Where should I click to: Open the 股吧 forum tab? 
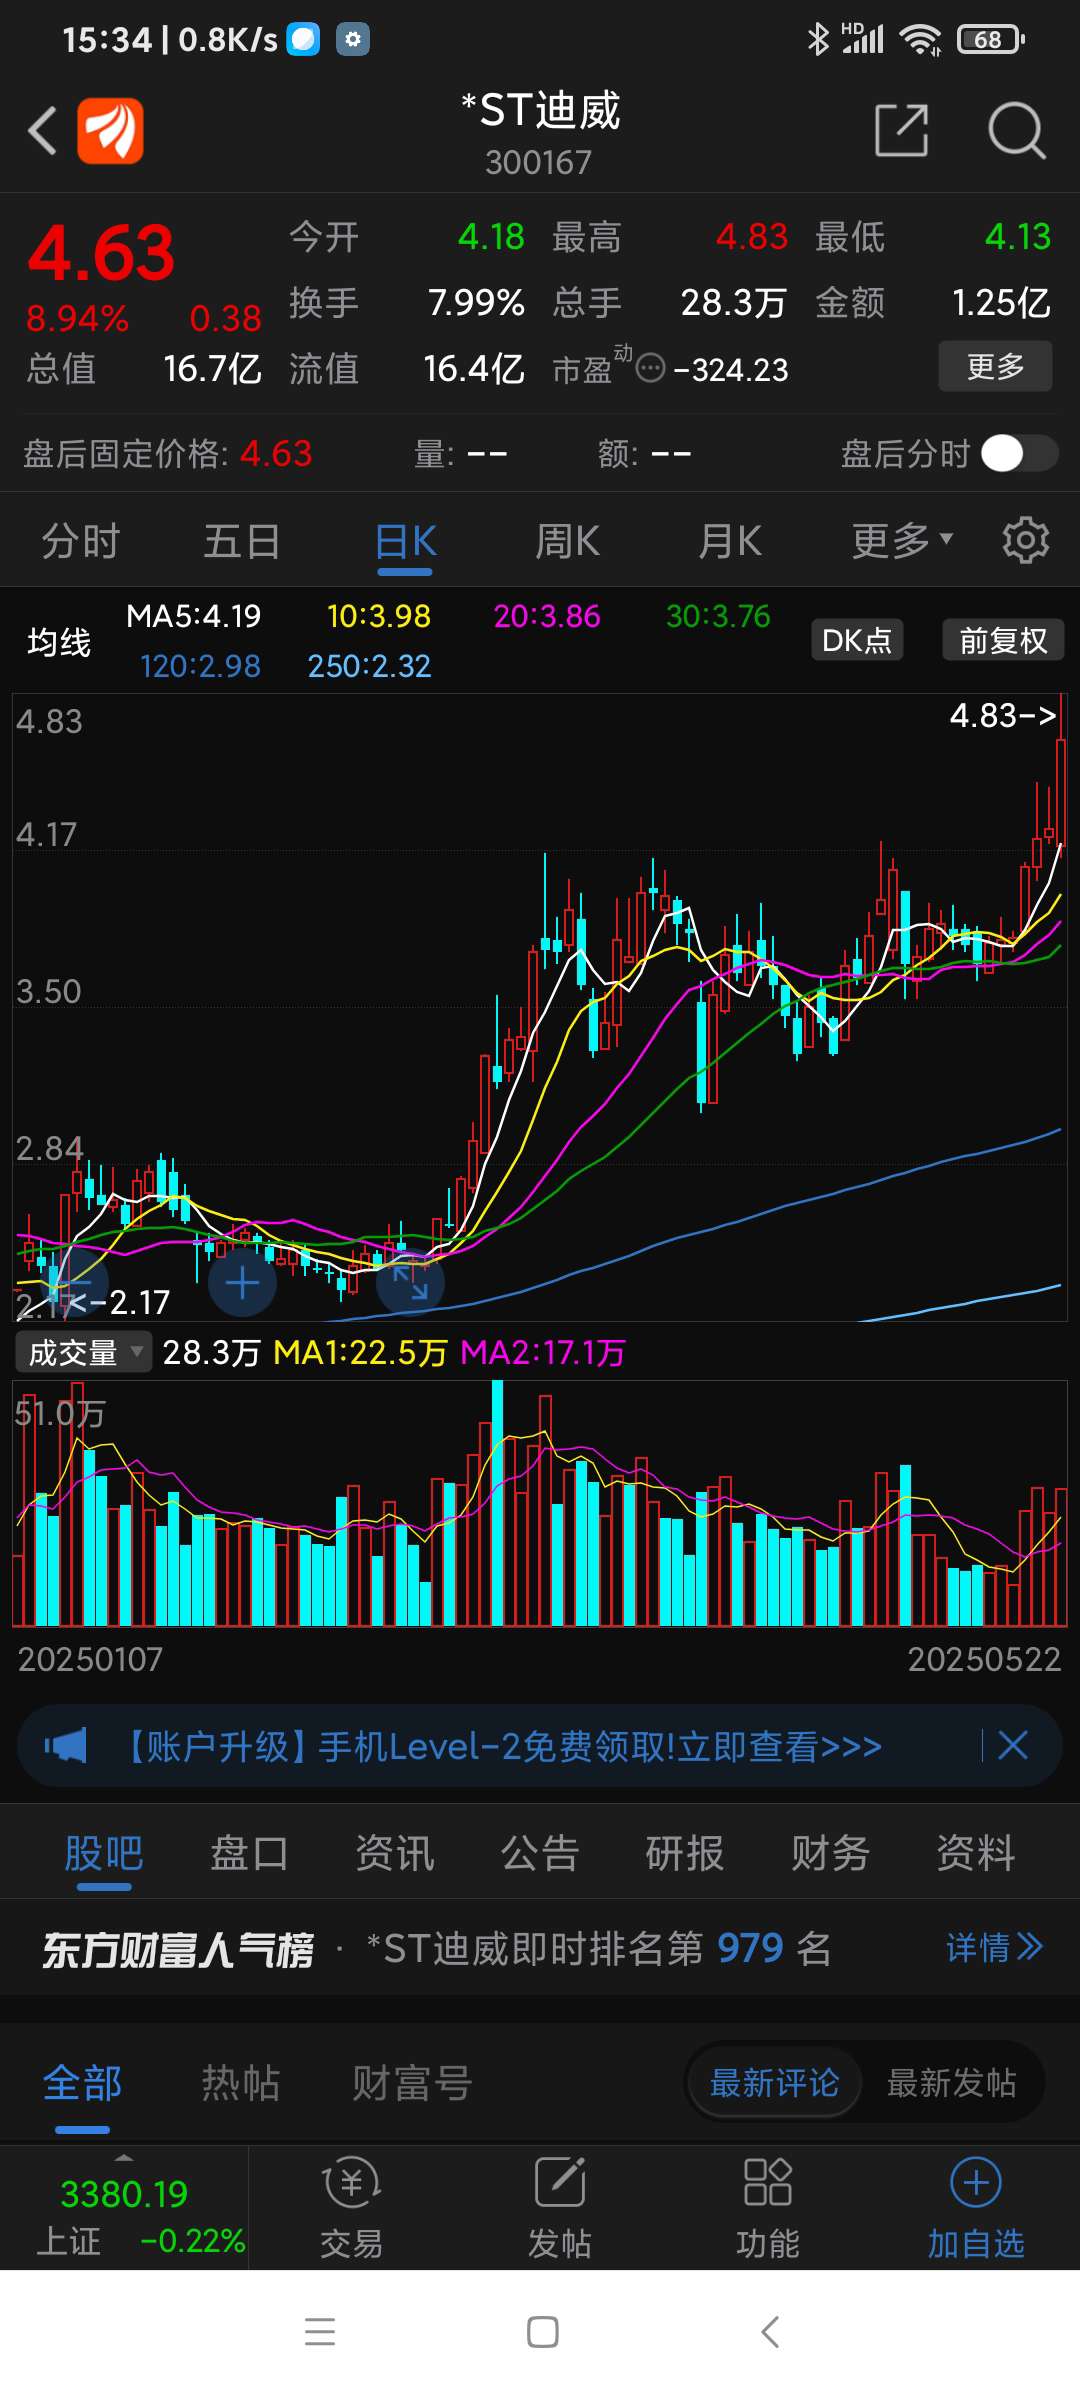(x=104, y=1853)
